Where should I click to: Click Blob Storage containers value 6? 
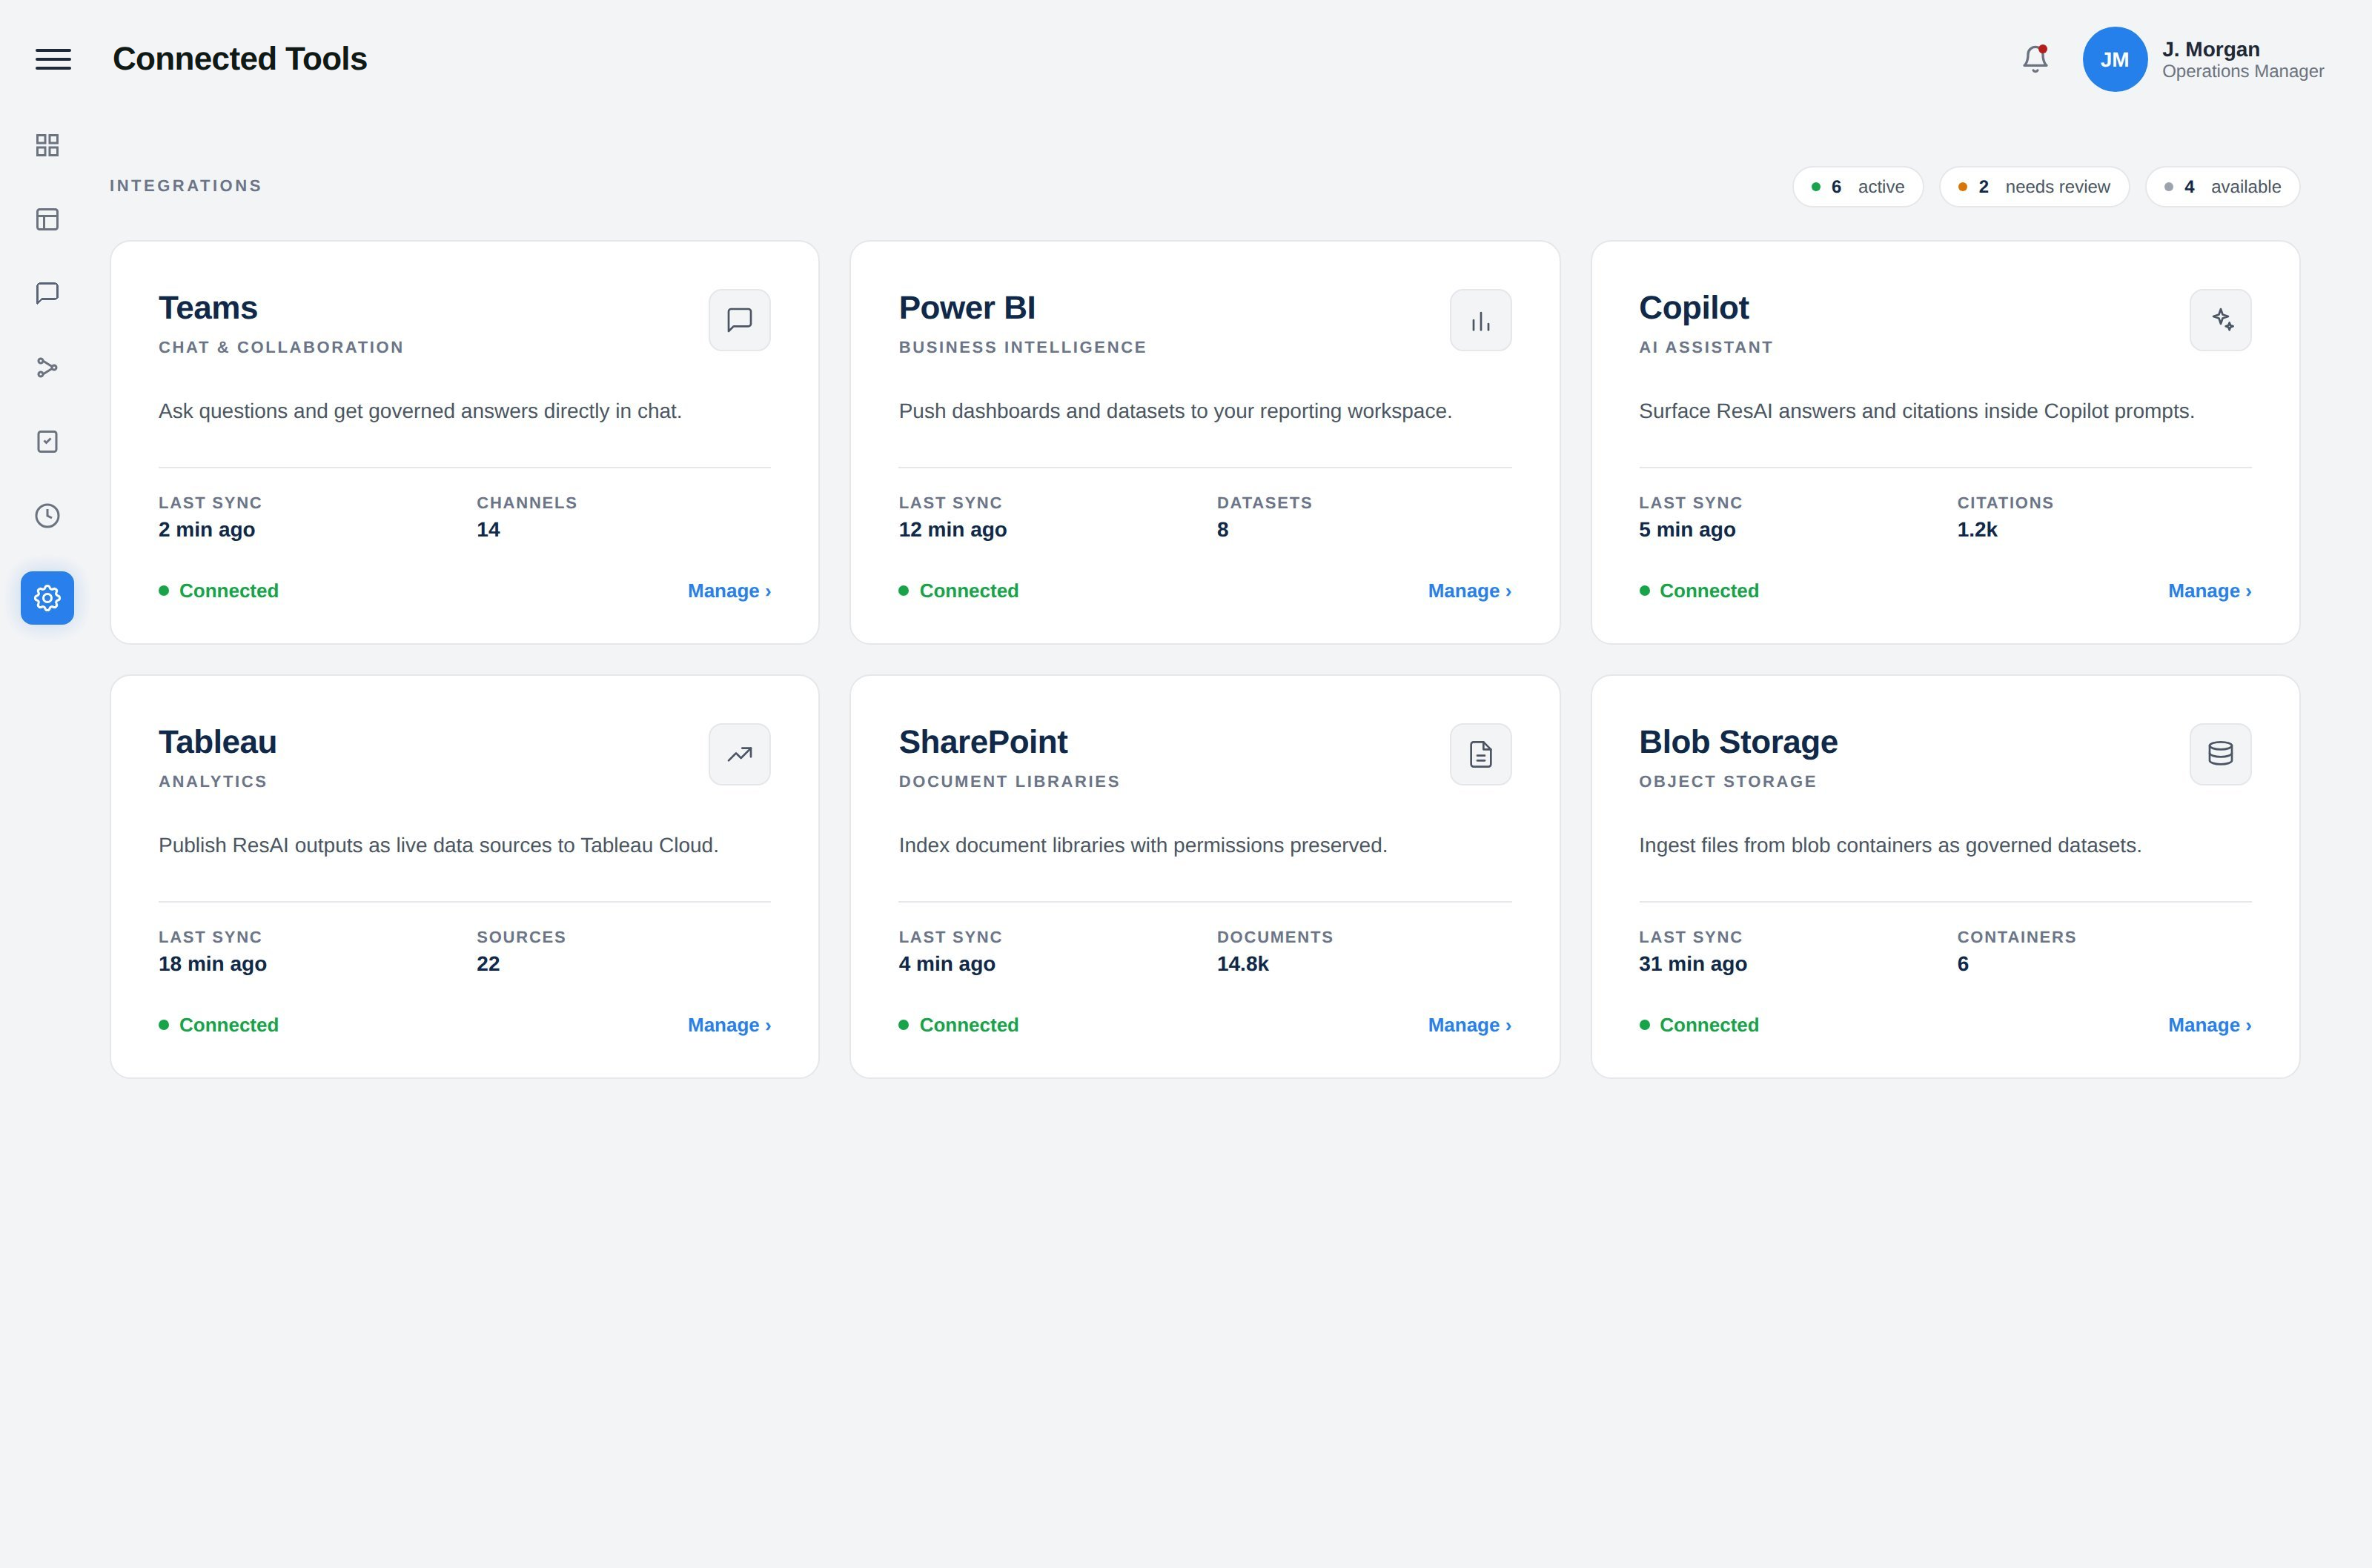(x=1962, y=964)
